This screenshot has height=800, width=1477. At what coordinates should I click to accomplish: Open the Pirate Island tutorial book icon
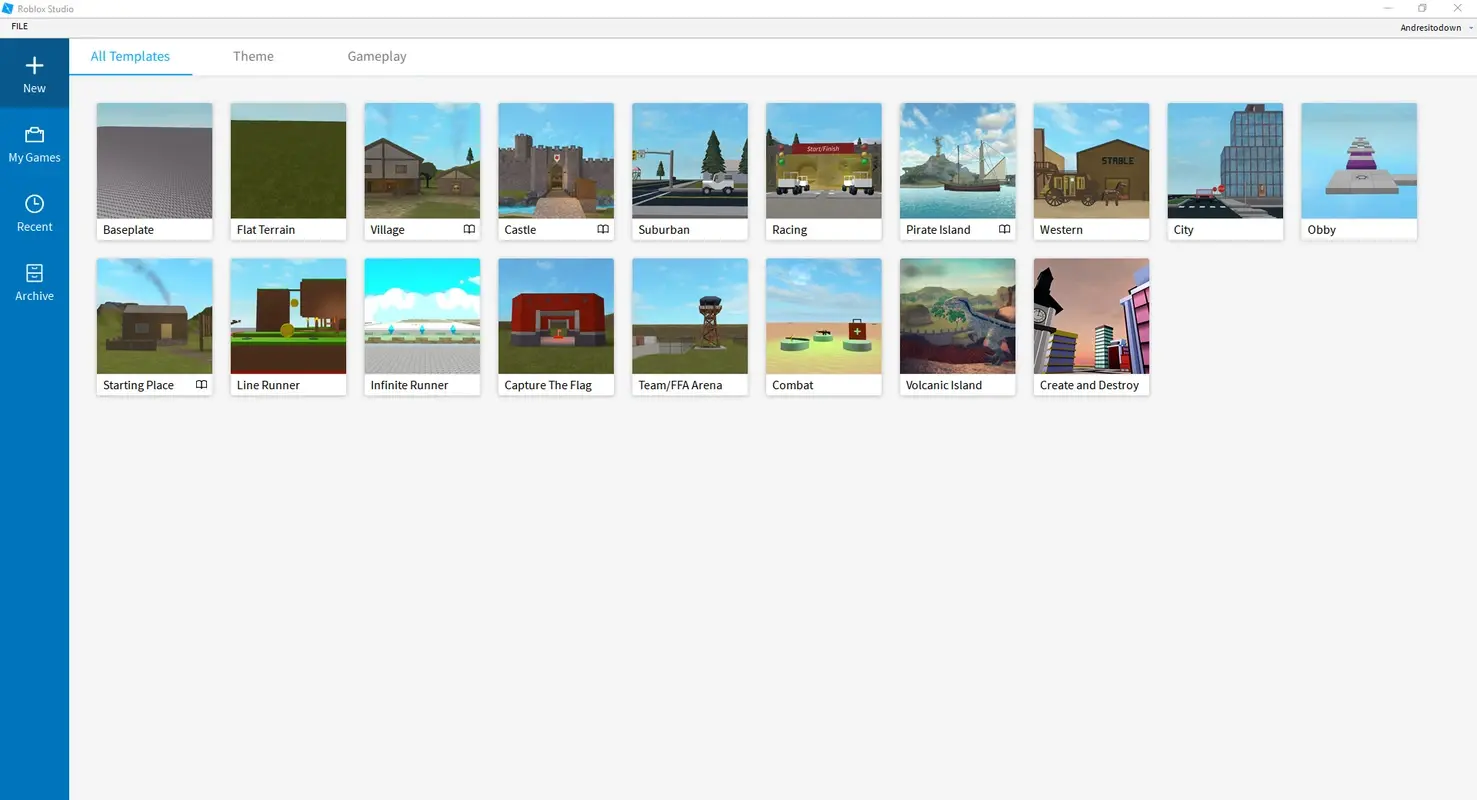1004,229
